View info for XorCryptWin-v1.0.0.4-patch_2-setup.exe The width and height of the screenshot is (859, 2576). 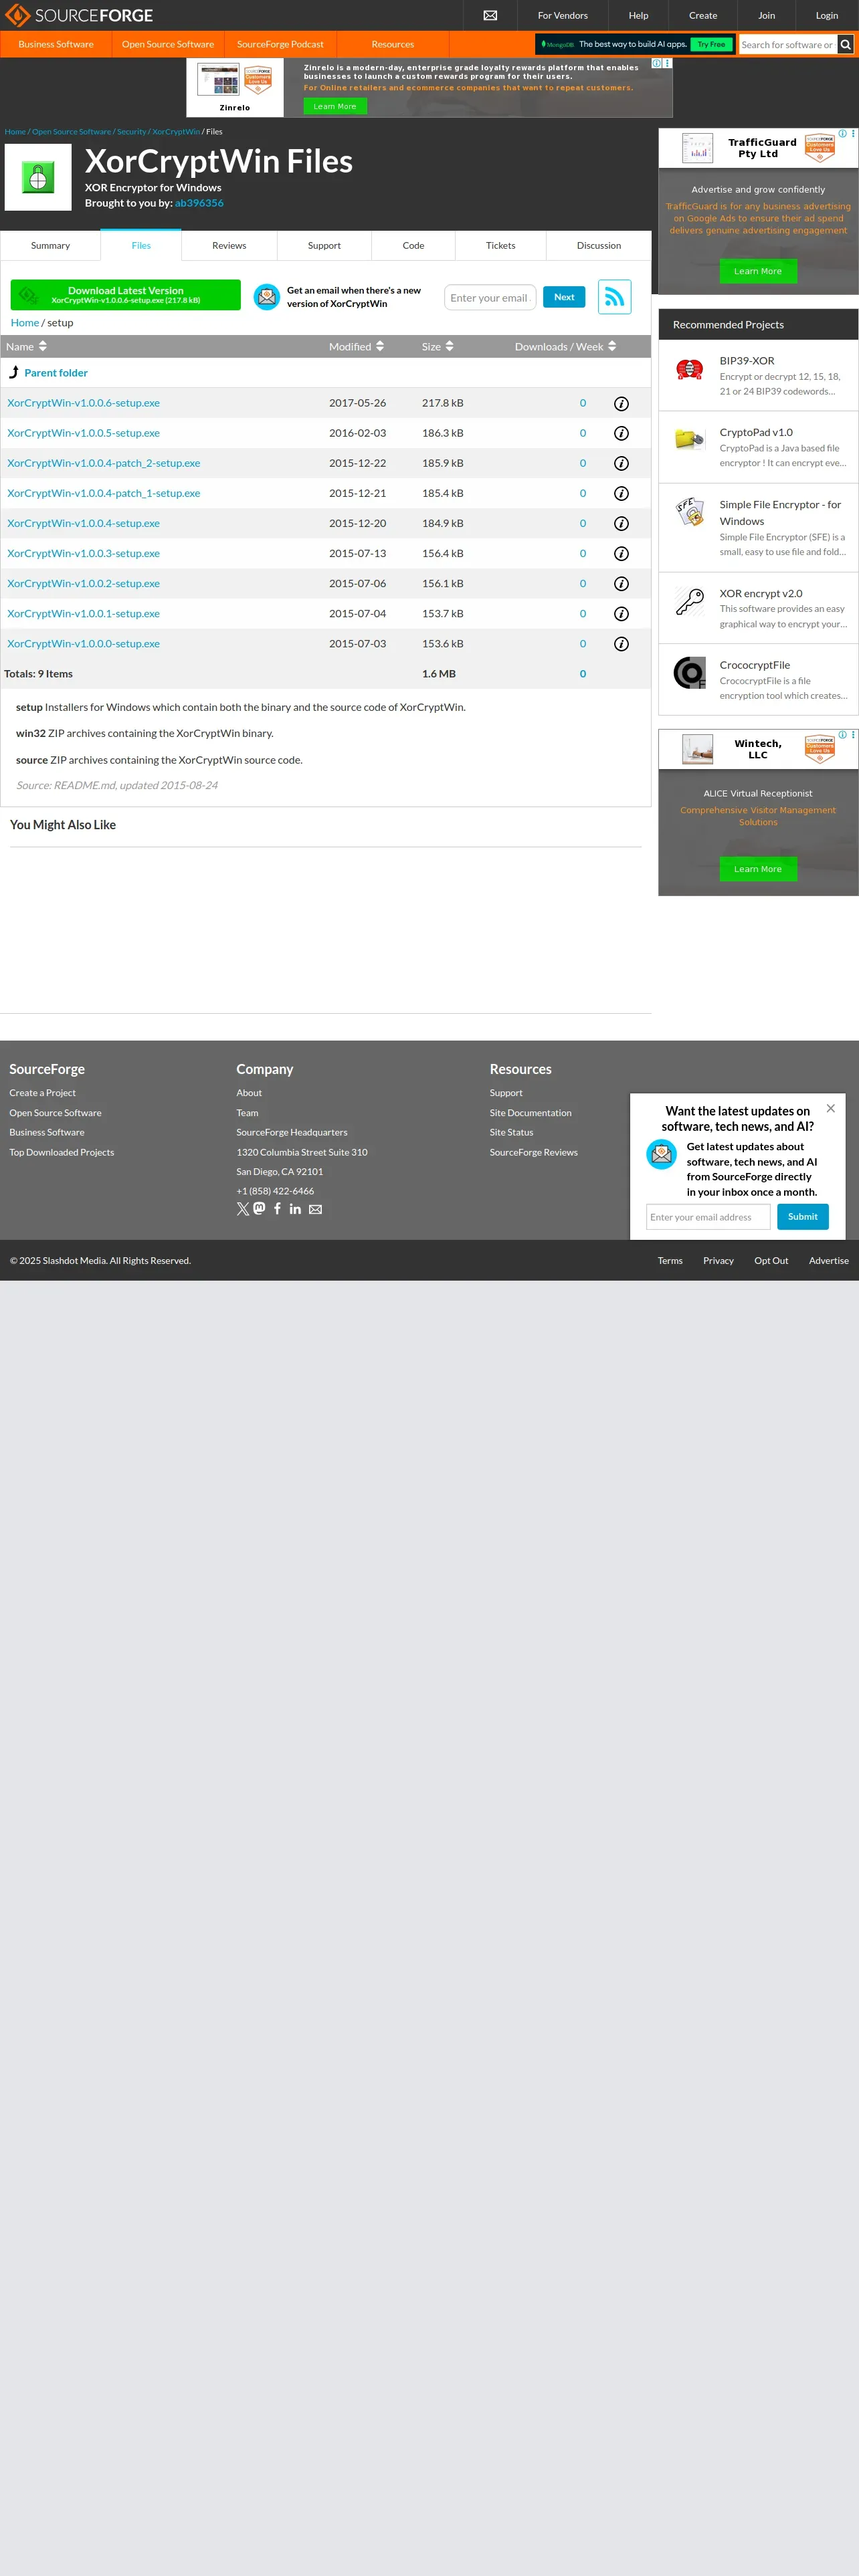[x=621, y=463]
